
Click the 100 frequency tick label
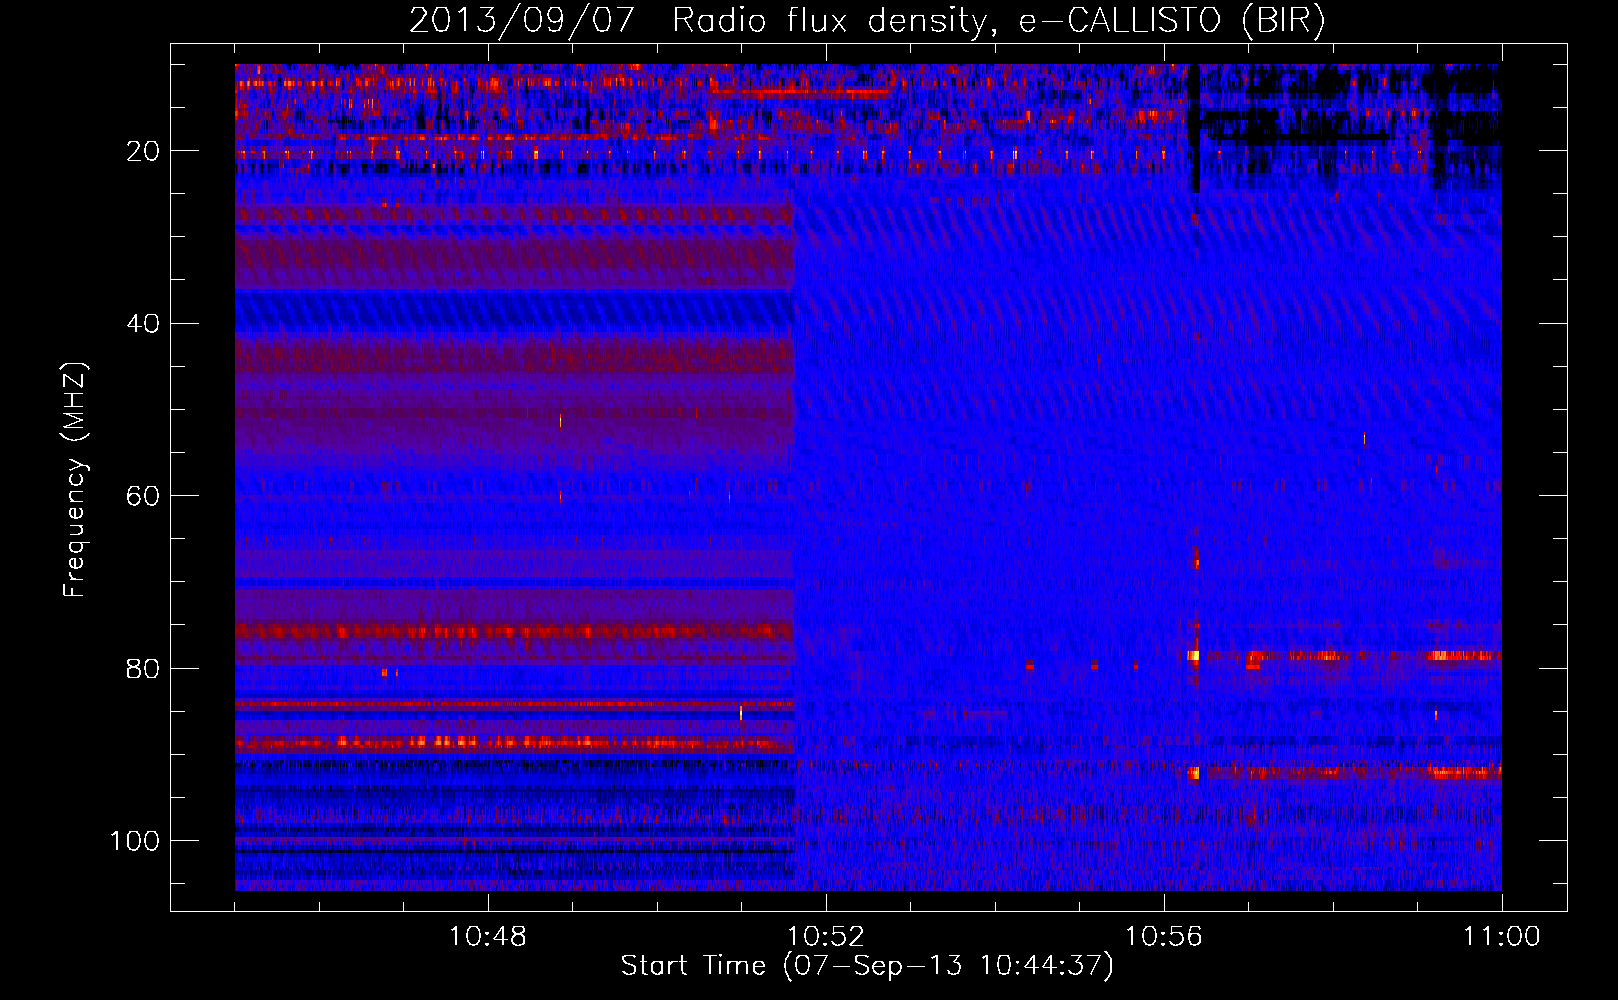tap(135, 841)
